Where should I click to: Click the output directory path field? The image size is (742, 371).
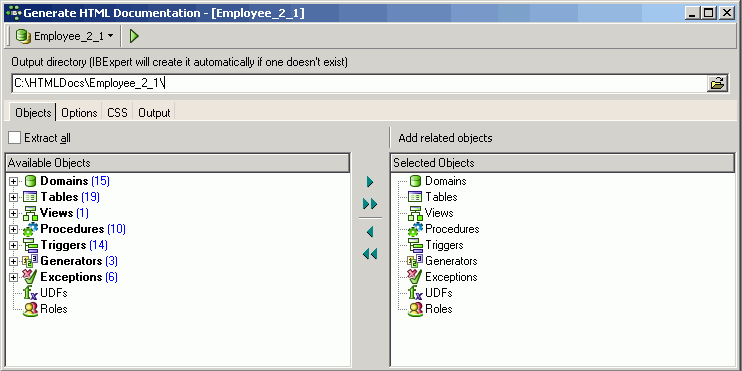(360, 83)
